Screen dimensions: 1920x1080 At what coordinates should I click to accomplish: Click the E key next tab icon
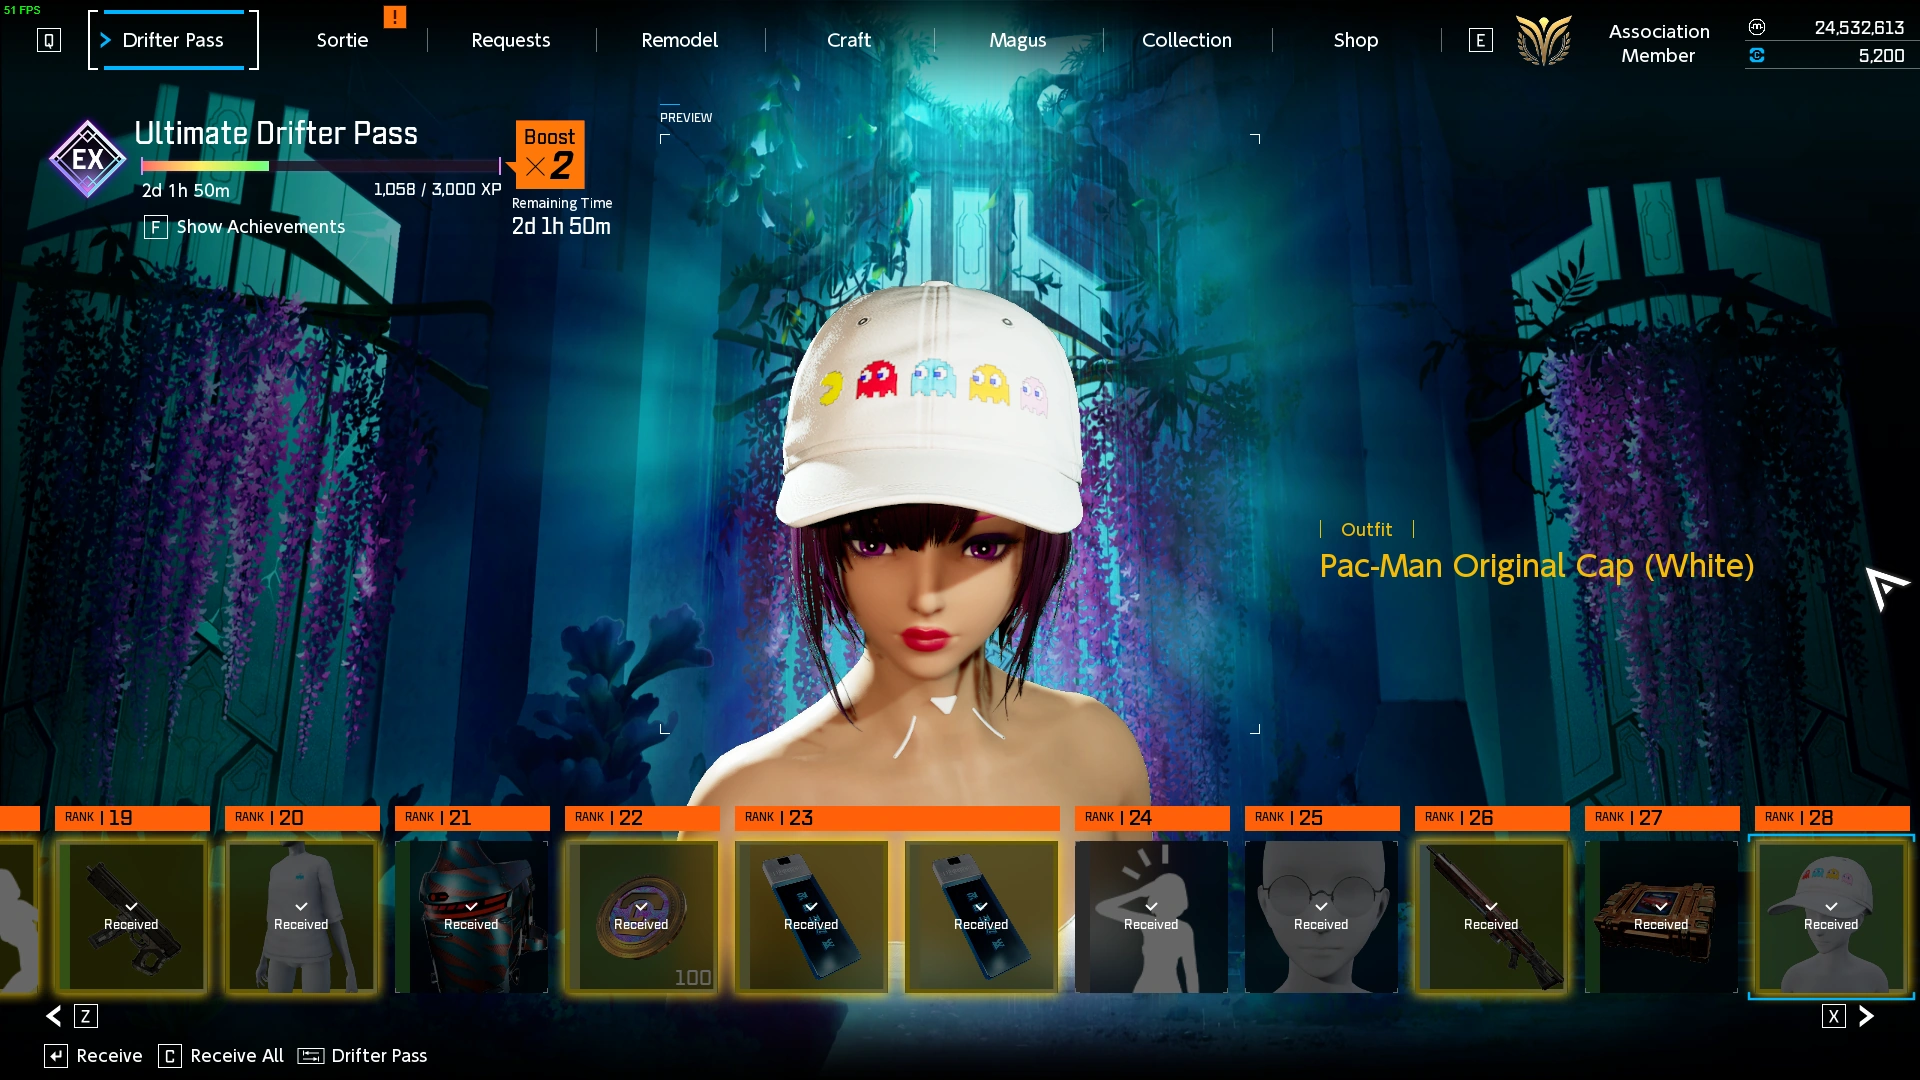[1480, 40]
